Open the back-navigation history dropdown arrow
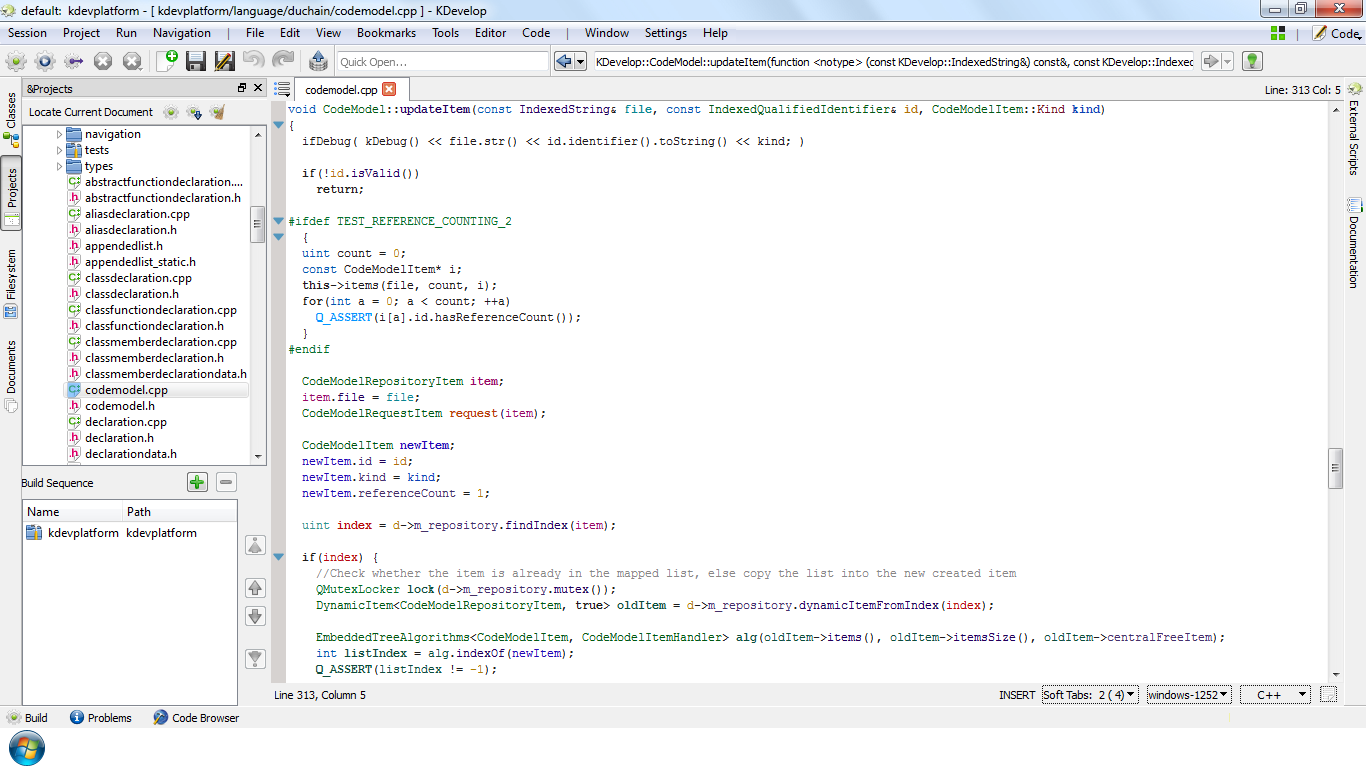1366x767 pixels. (x=581, y=61)
